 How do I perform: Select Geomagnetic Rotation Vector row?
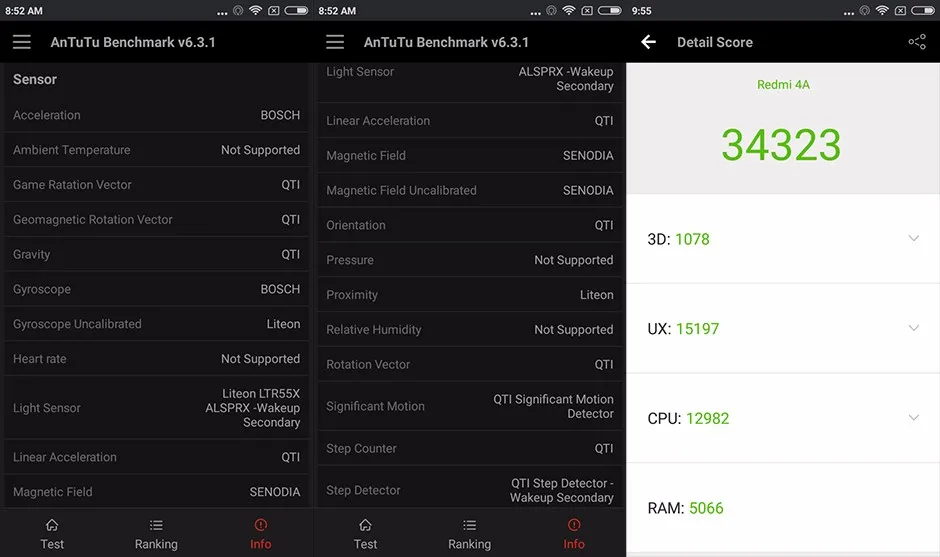click(x=156, y=219)
